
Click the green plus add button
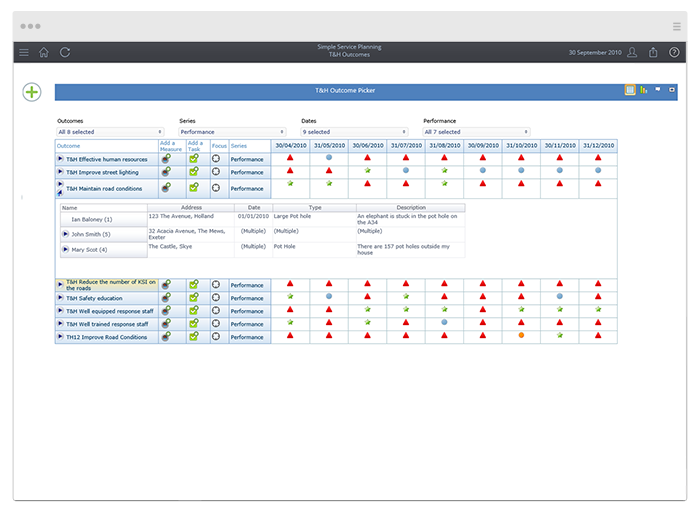pos(32,92)
